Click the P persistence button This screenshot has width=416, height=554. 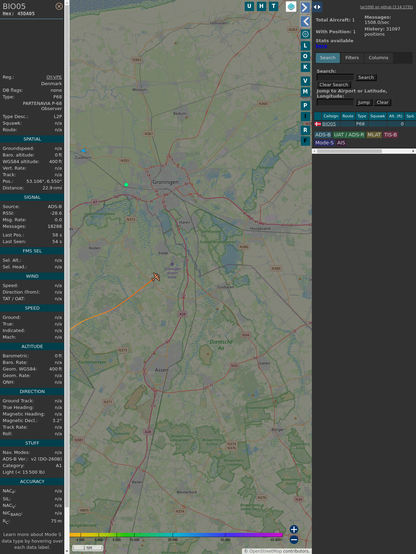[305, 105]
